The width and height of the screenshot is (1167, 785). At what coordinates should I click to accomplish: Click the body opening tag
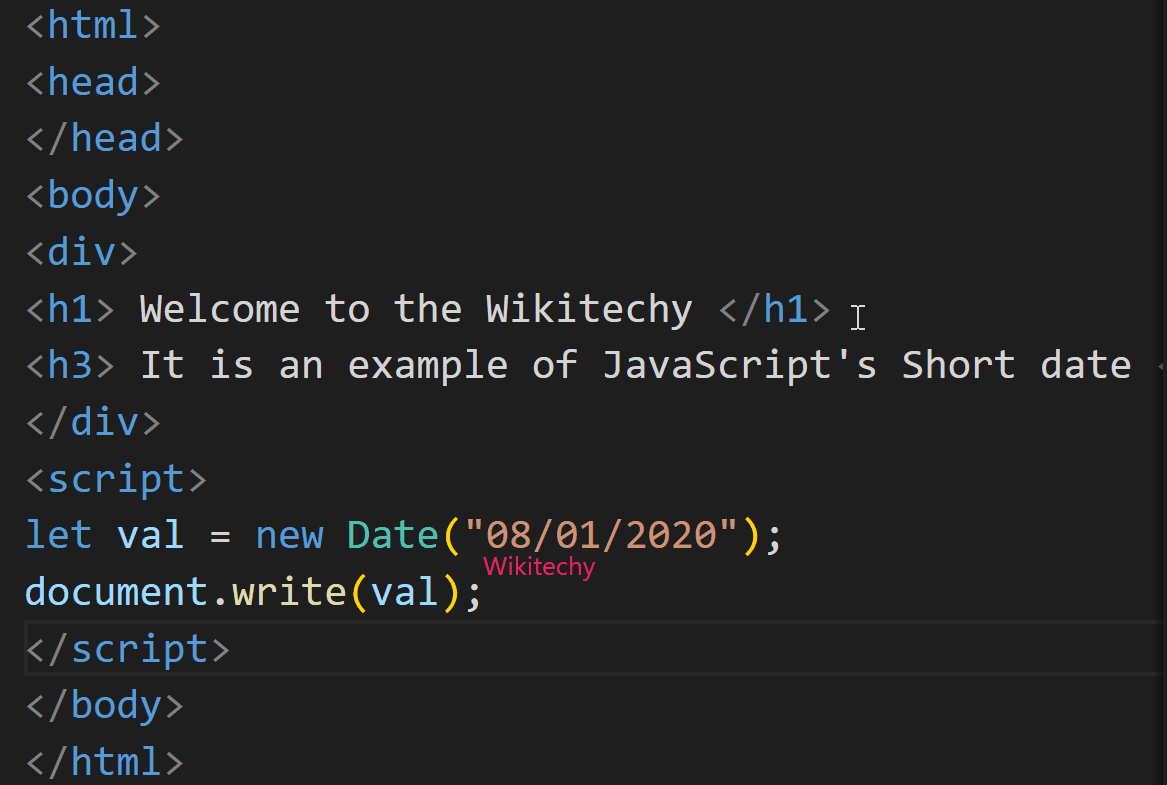pyautogui.click(x=92, y=194)
